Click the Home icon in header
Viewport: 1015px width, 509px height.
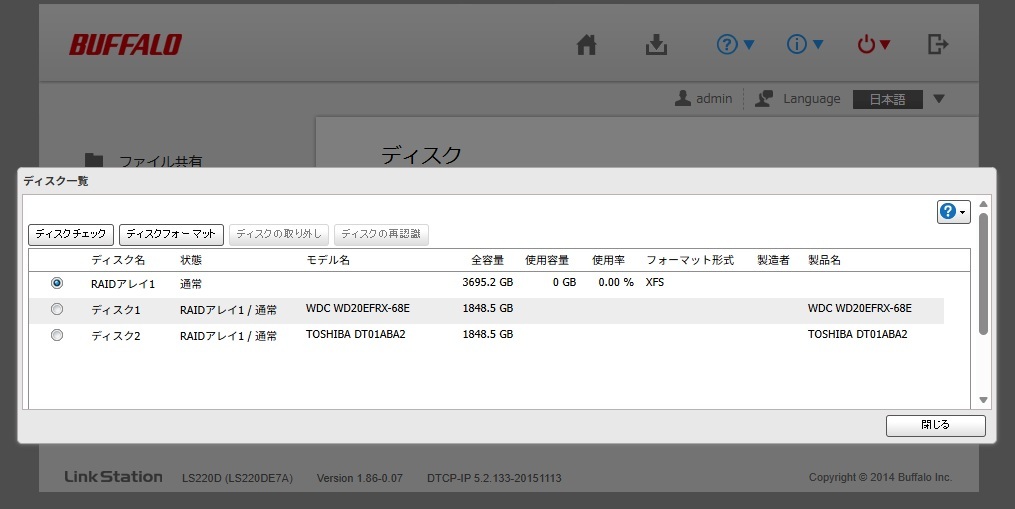[x=587, y=45]
